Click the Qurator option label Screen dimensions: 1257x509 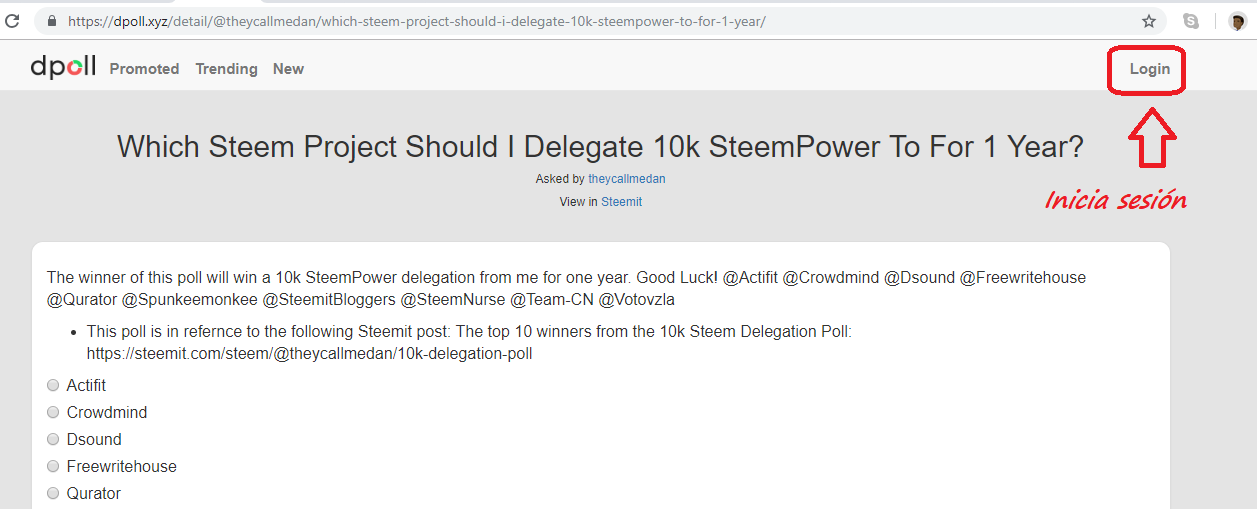click(x=94, y=493)
